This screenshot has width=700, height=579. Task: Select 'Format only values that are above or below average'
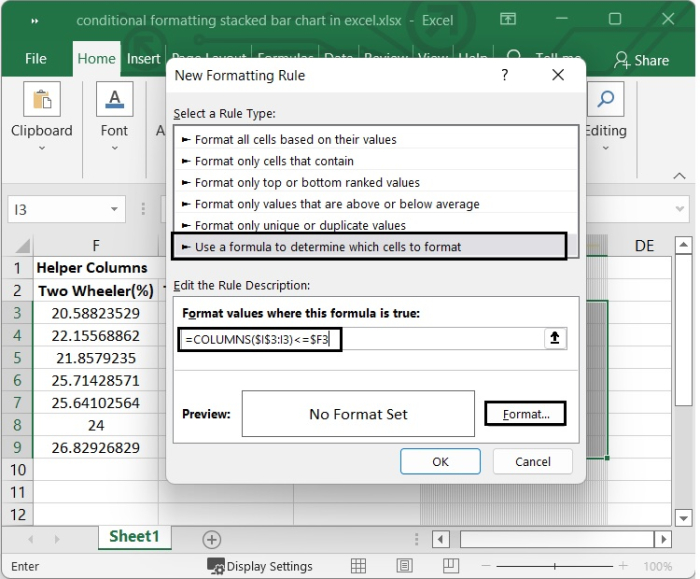[376, 204]
